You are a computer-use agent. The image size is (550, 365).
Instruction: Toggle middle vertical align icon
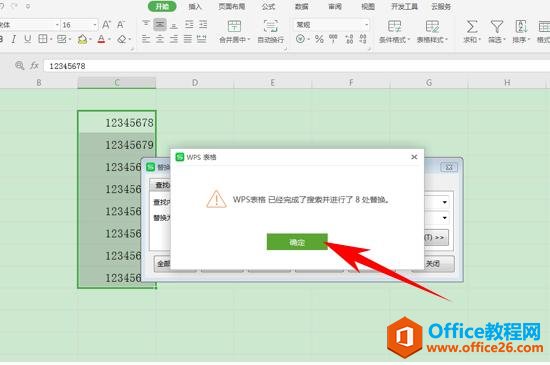point(160,24)
